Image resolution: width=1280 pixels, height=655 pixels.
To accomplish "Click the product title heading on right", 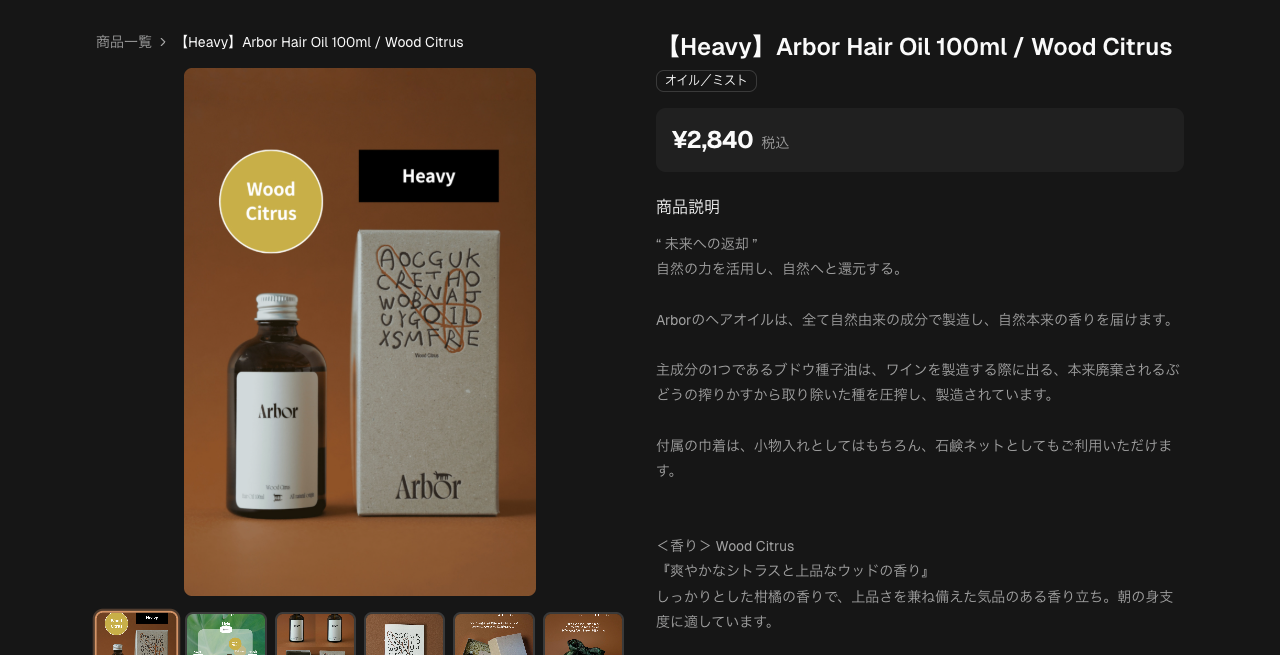I will [x=915, y=47].
